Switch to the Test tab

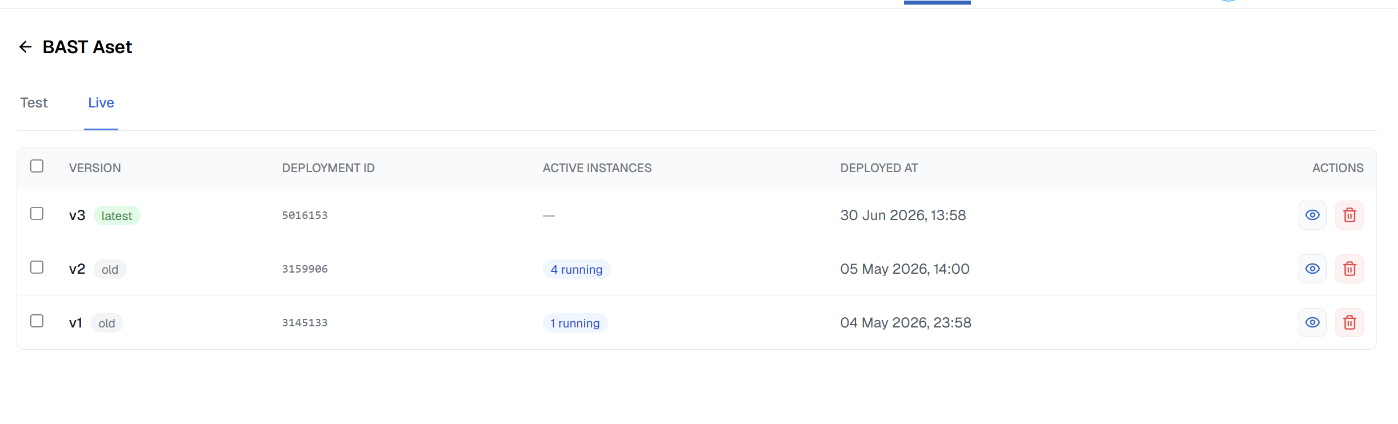[x=34, y=103]
